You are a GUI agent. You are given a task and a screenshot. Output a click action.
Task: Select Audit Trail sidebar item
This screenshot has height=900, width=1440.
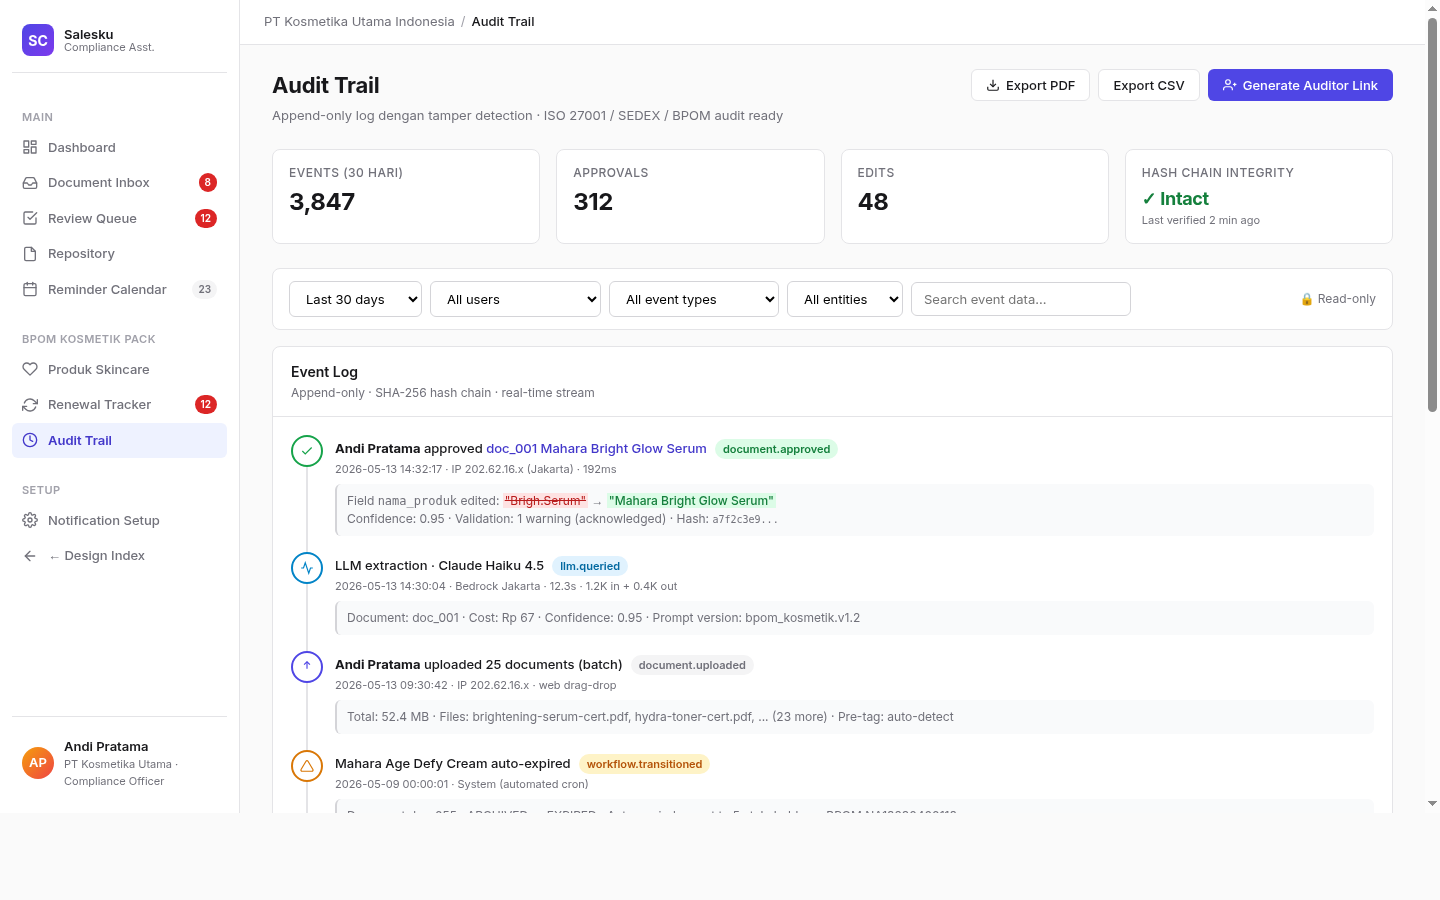119,440
